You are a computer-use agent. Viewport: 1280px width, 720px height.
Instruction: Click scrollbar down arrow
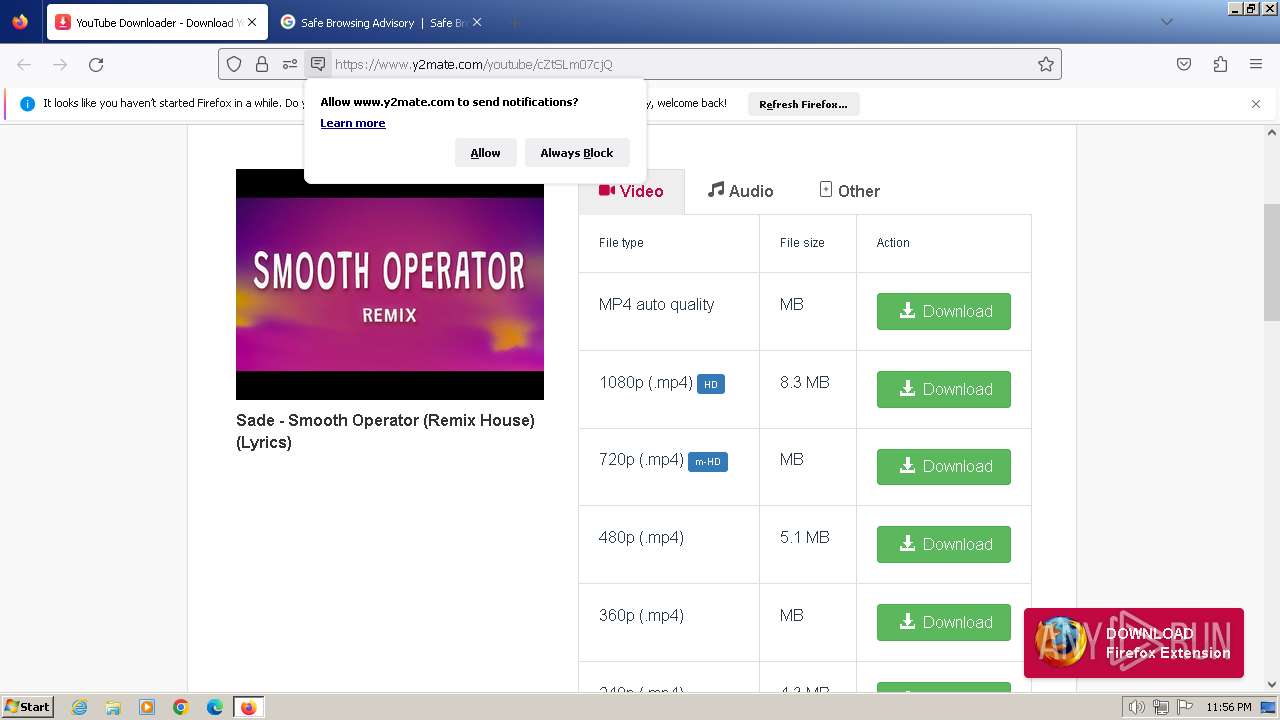(1272, 685)
